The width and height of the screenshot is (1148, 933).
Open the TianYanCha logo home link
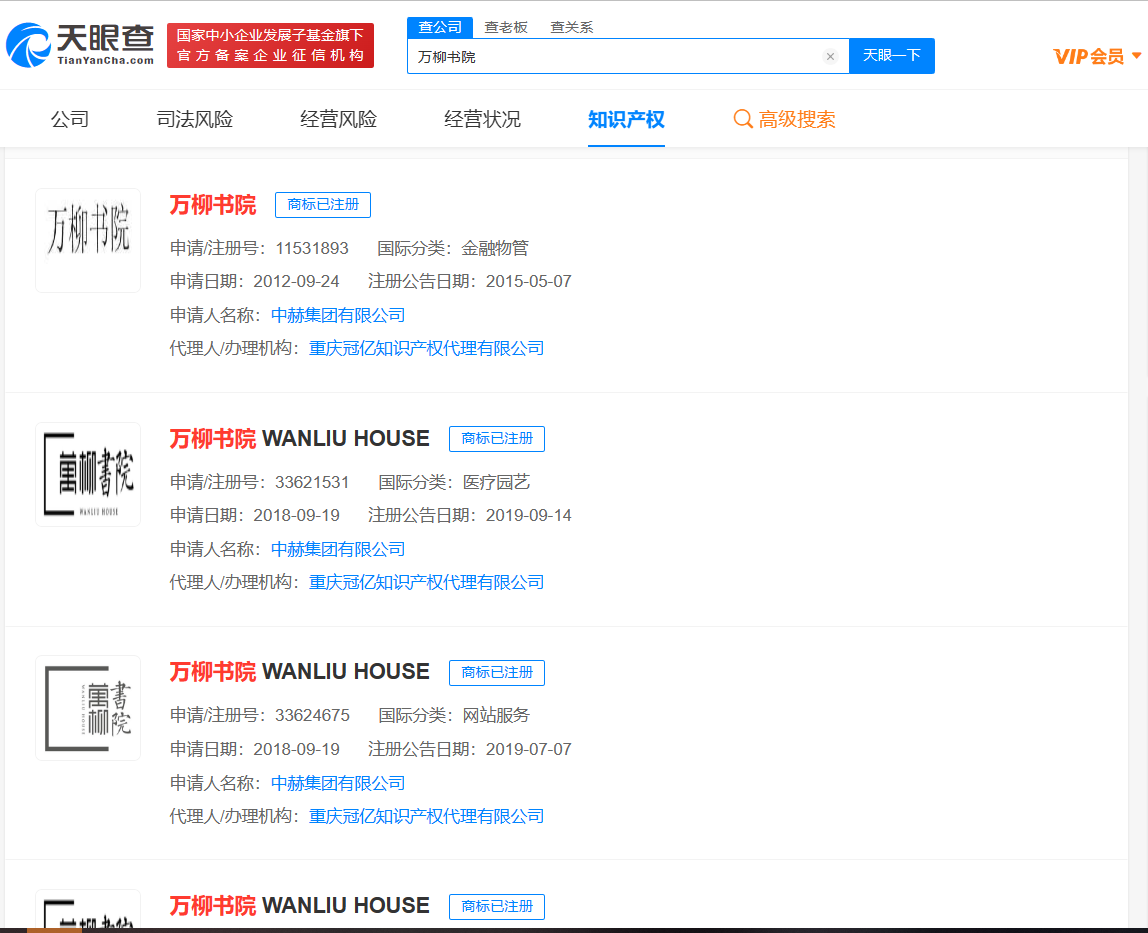tap(81, 45)
